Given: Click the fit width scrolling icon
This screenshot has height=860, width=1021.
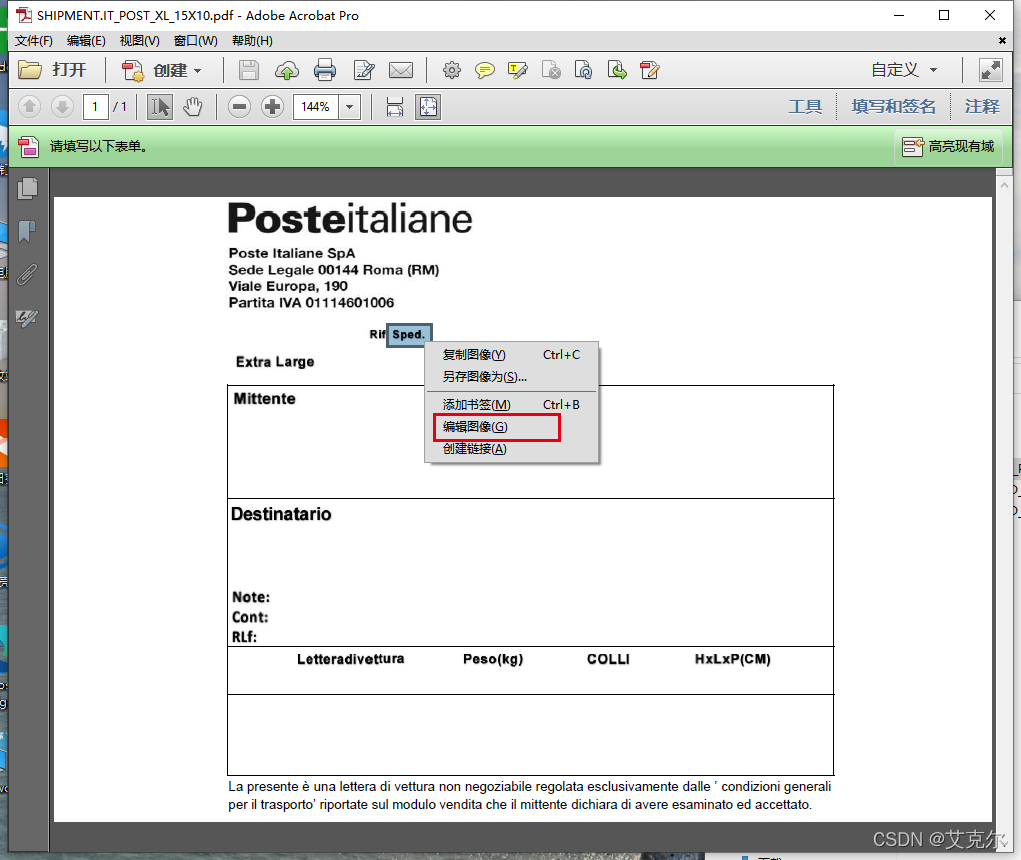Looking at the screenshot, I should point(395,107).
